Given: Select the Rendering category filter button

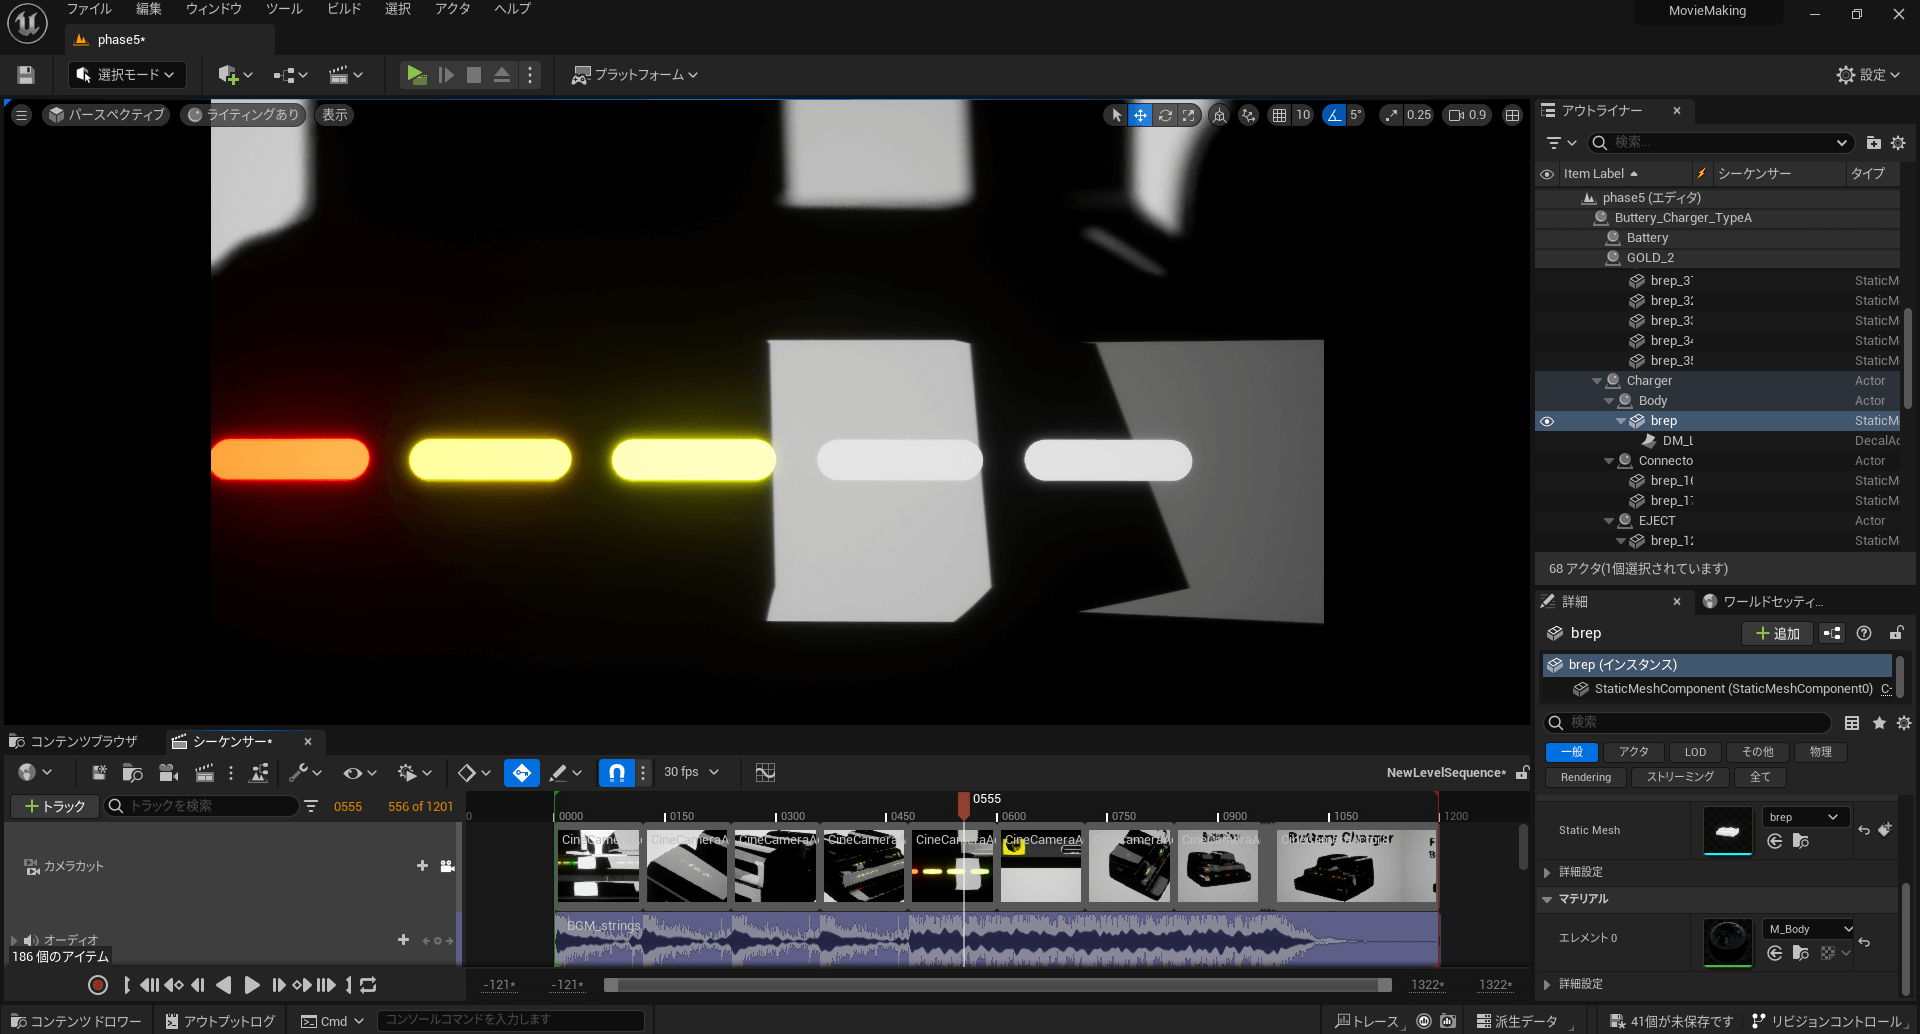Looking at the screenshot, I should [x=1586, y=777].
